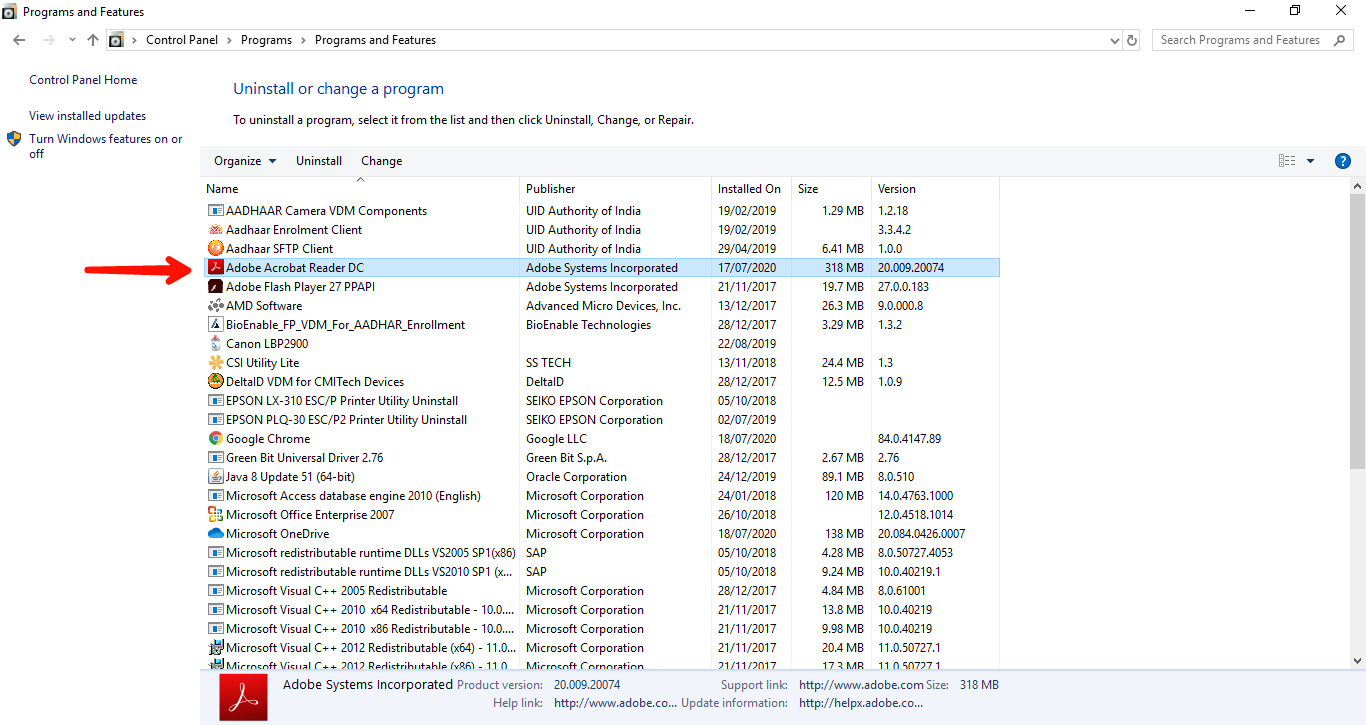1366x725 pixels.
Task: Click Change in the toolbar
Action: [382, 161]
